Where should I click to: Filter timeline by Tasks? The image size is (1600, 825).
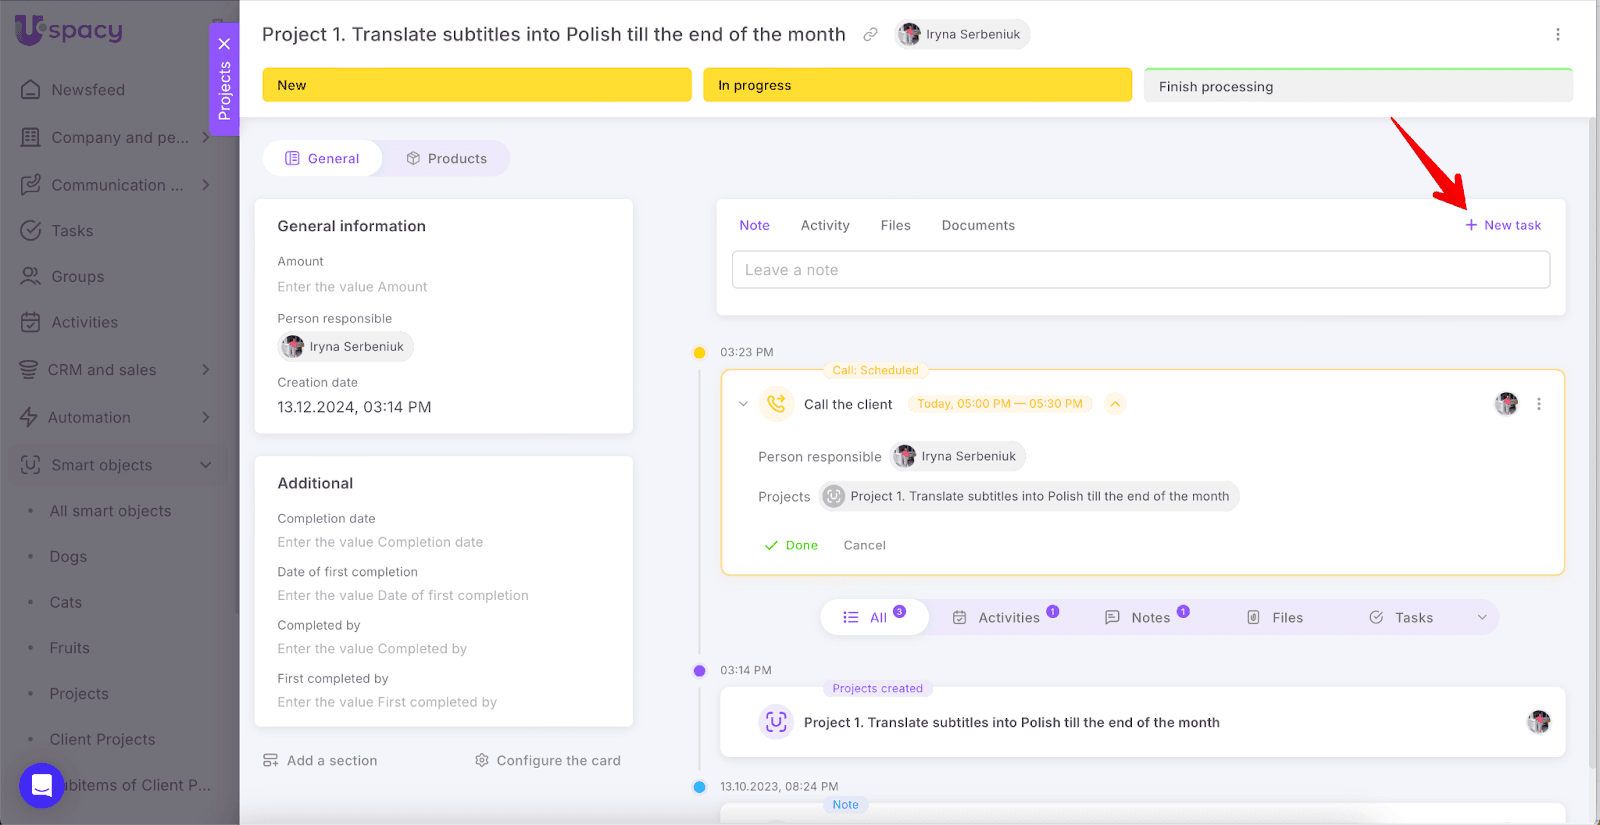[1401, 618]
